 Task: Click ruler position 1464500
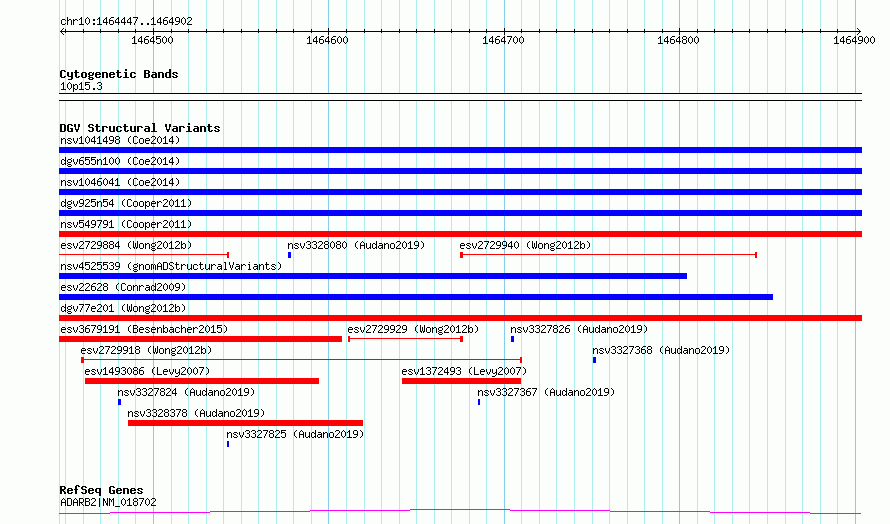coord(152,40)
